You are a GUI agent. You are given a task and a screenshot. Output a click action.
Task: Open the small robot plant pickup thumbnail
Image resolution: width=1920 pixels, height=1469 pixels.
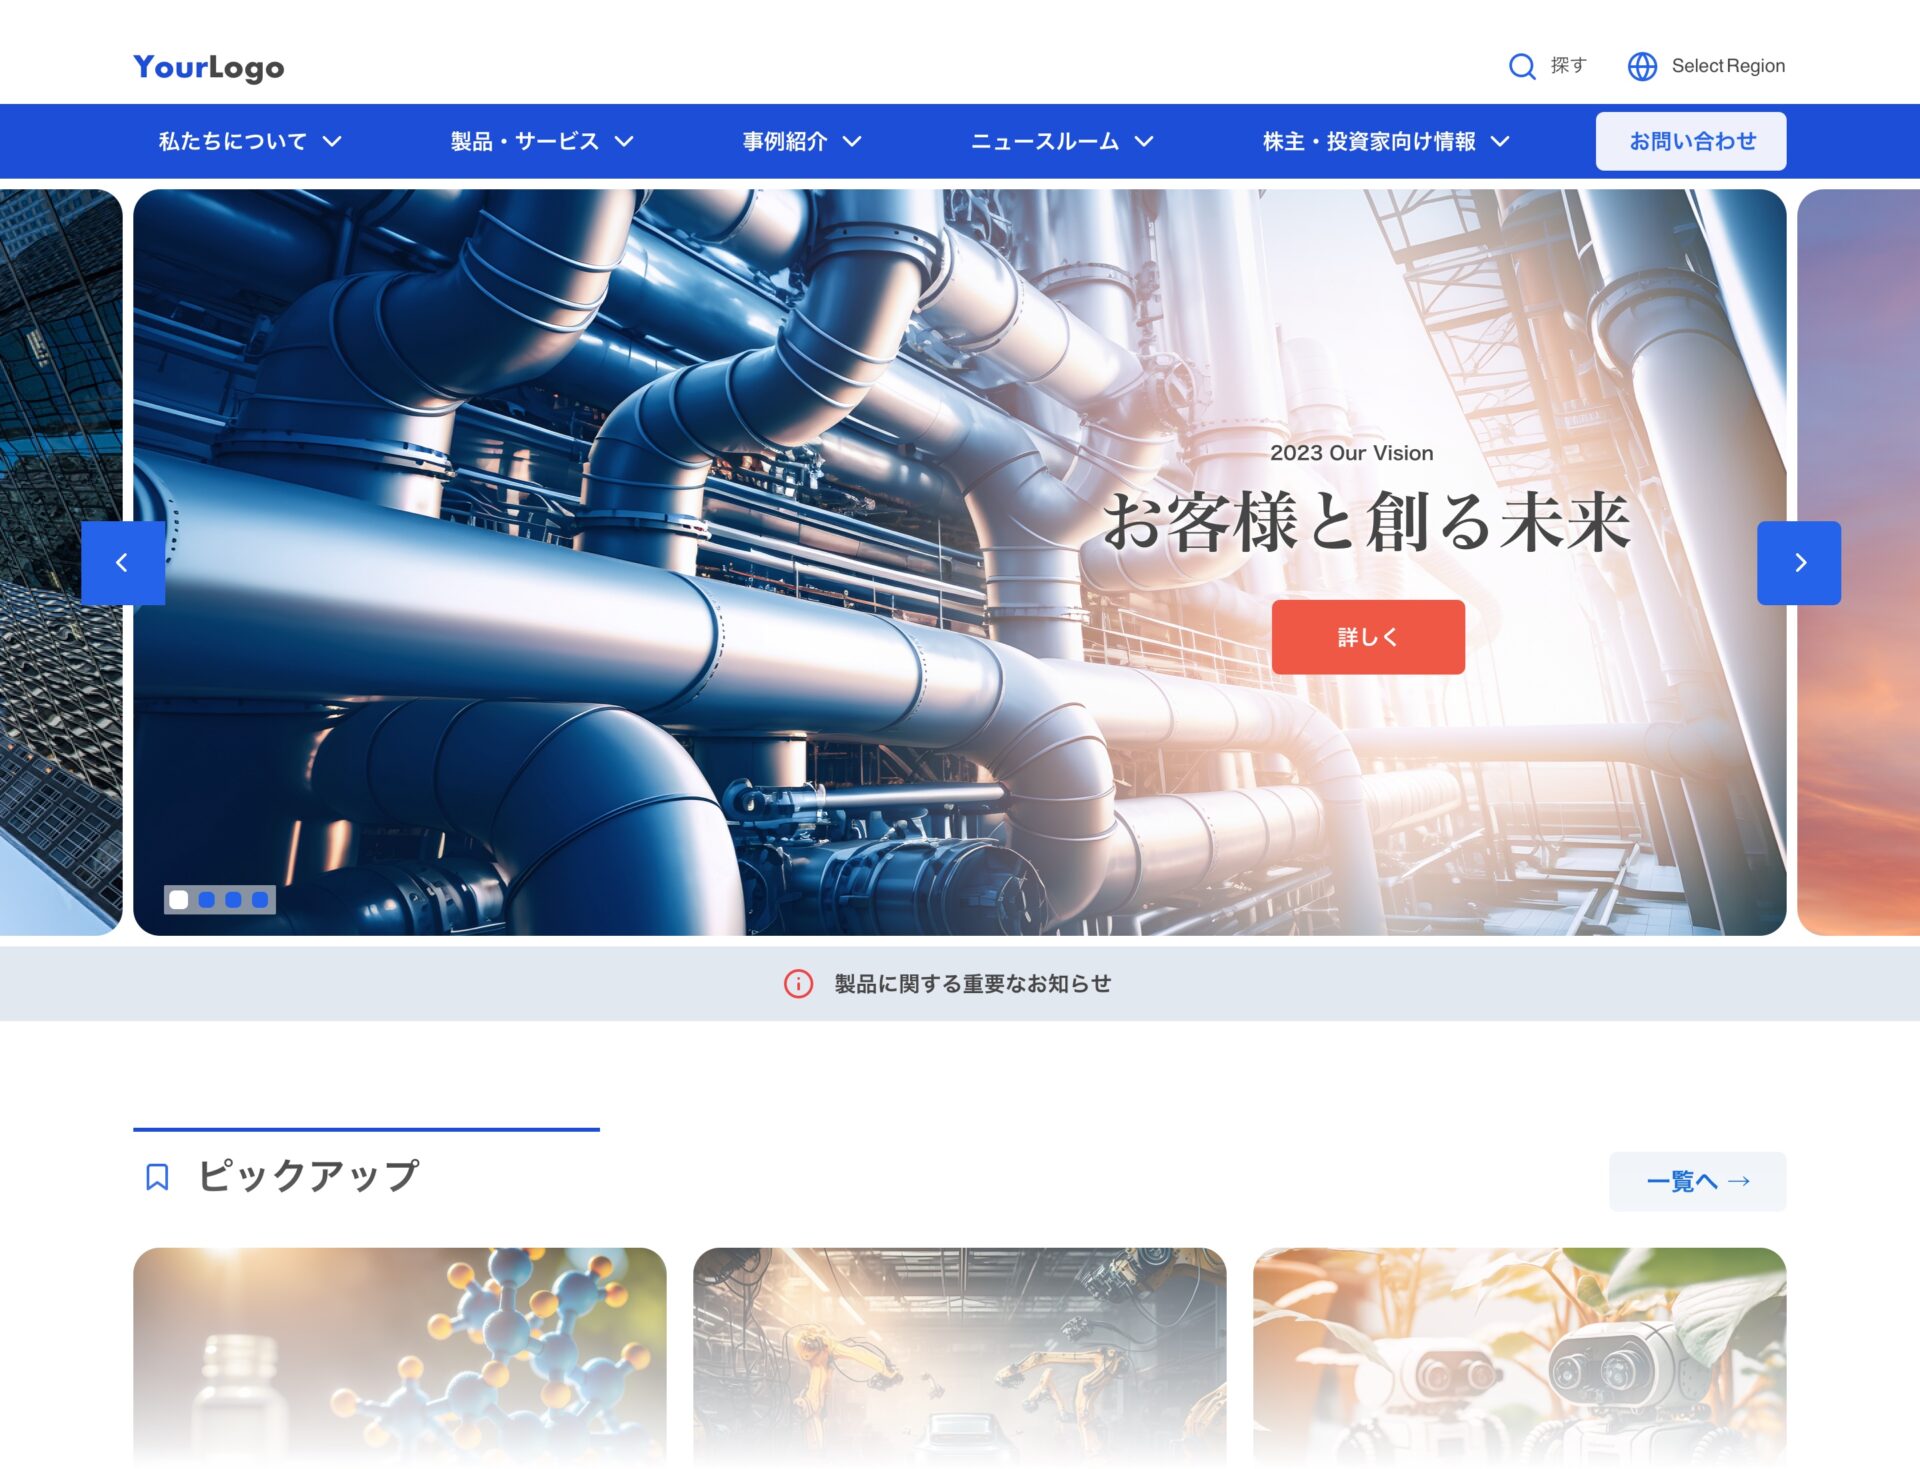pyautogui.click(x=1519, y=1357)
